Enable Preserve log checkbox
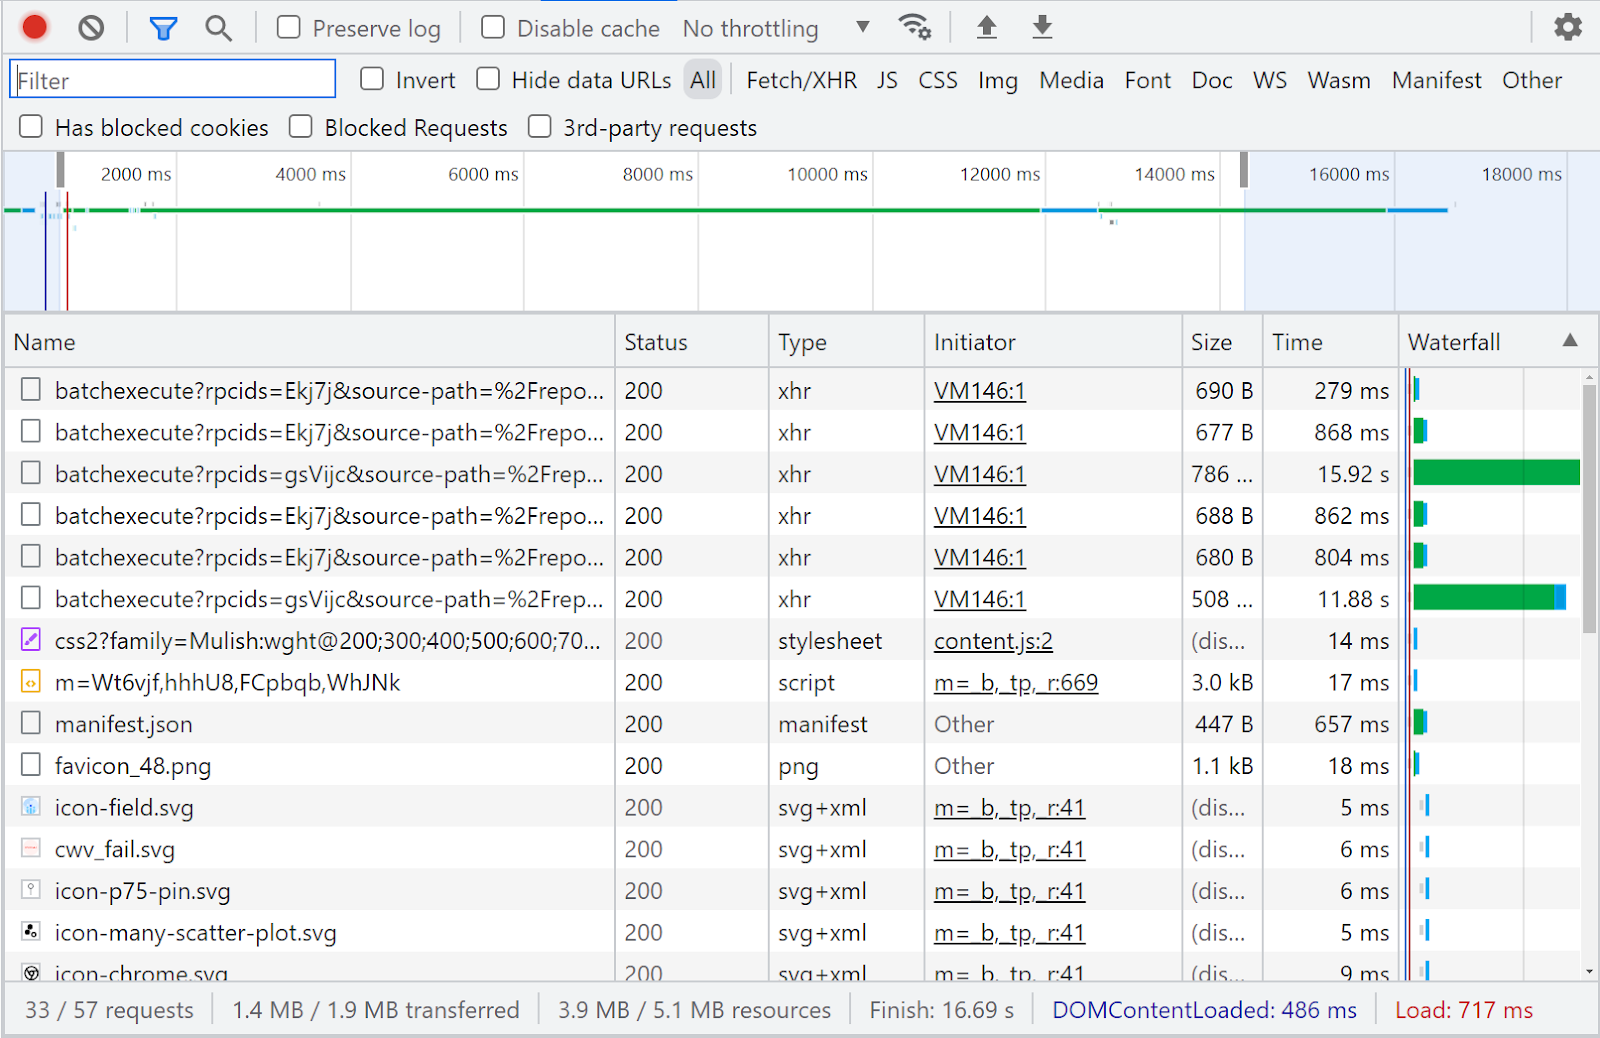 pos(289,28)
